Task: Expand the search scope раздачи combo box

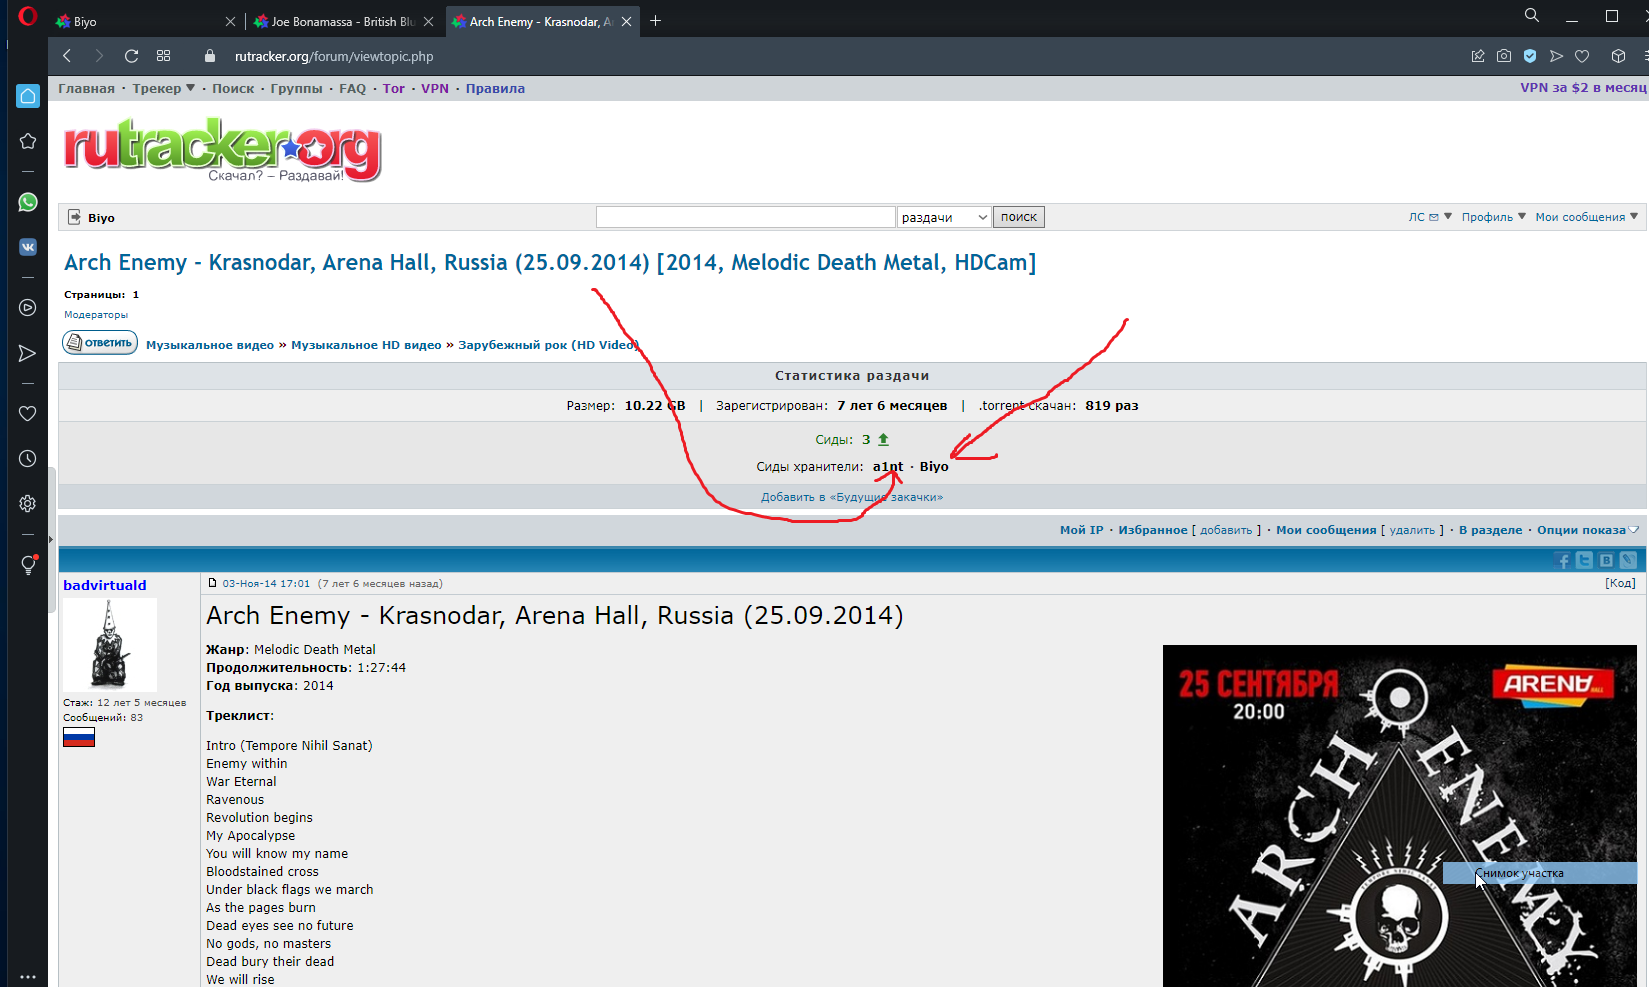Action: 944,217
